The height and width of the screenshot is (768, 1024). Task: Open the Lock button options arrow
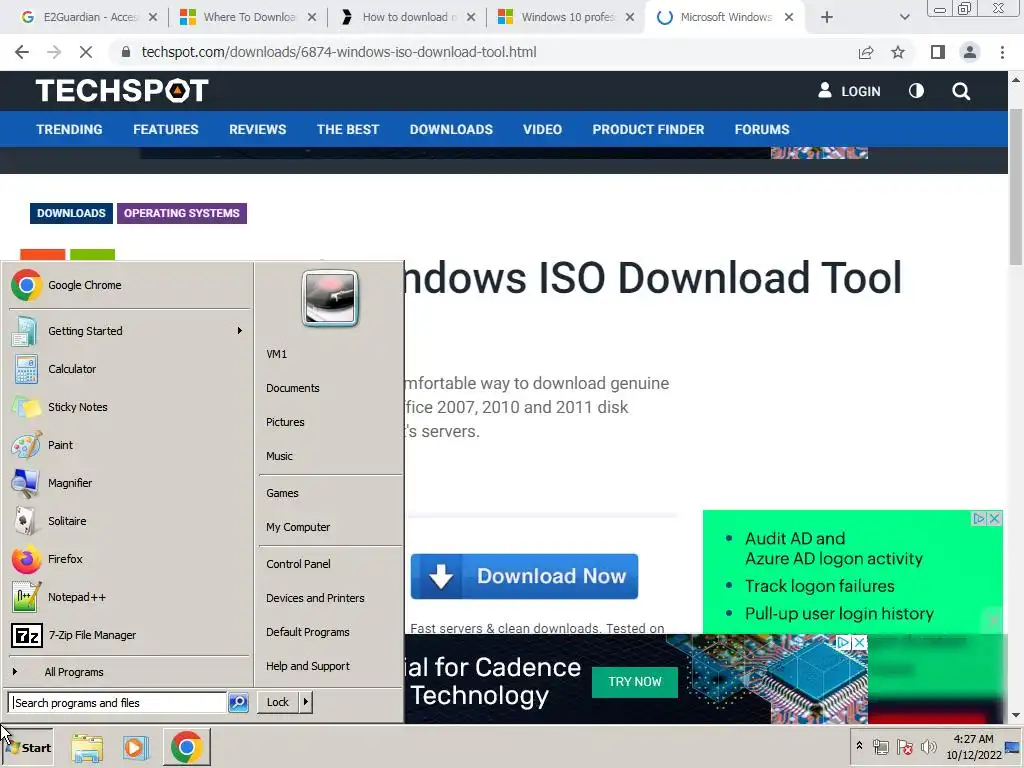(x=306, y=702)
